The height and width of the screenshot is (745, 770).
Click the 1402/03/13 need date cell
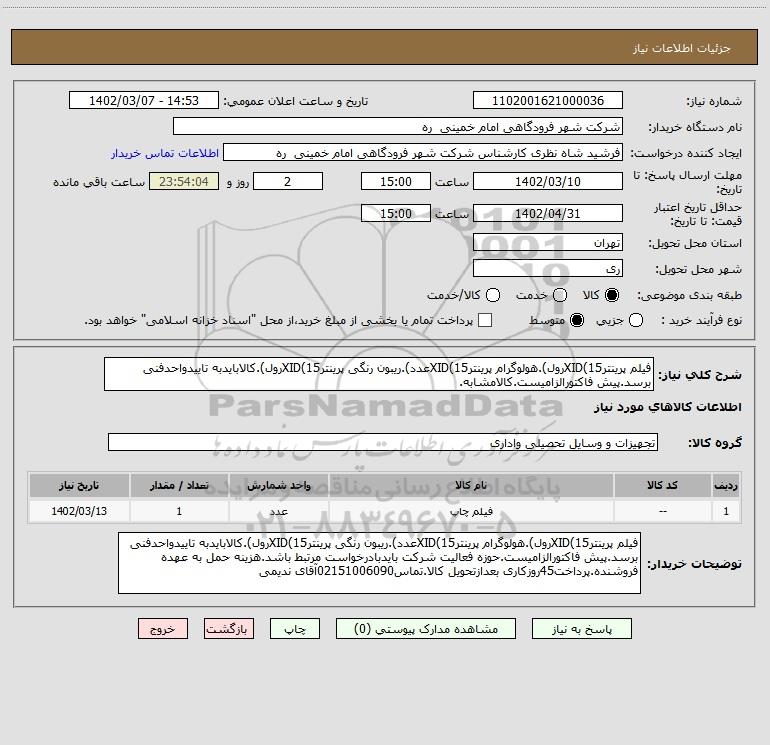point(79,511)
